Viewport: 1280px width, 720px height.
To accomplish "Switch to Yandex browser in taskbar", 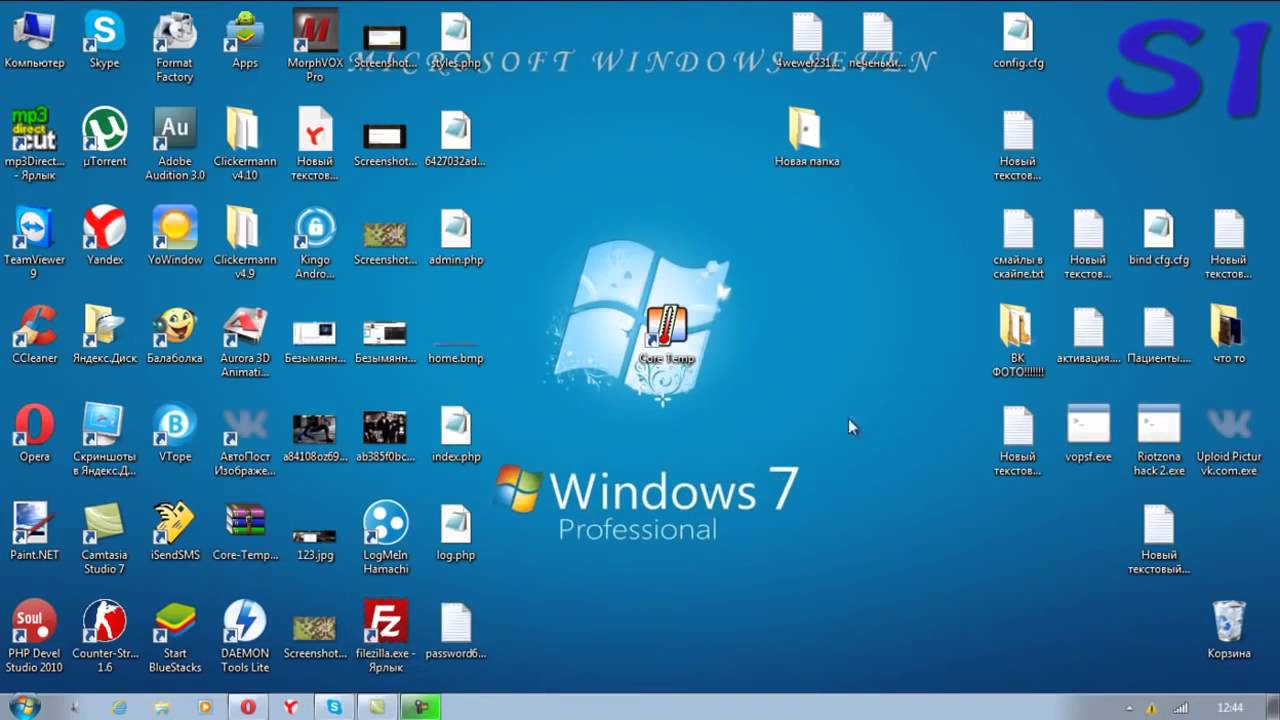I will [291, 707].
